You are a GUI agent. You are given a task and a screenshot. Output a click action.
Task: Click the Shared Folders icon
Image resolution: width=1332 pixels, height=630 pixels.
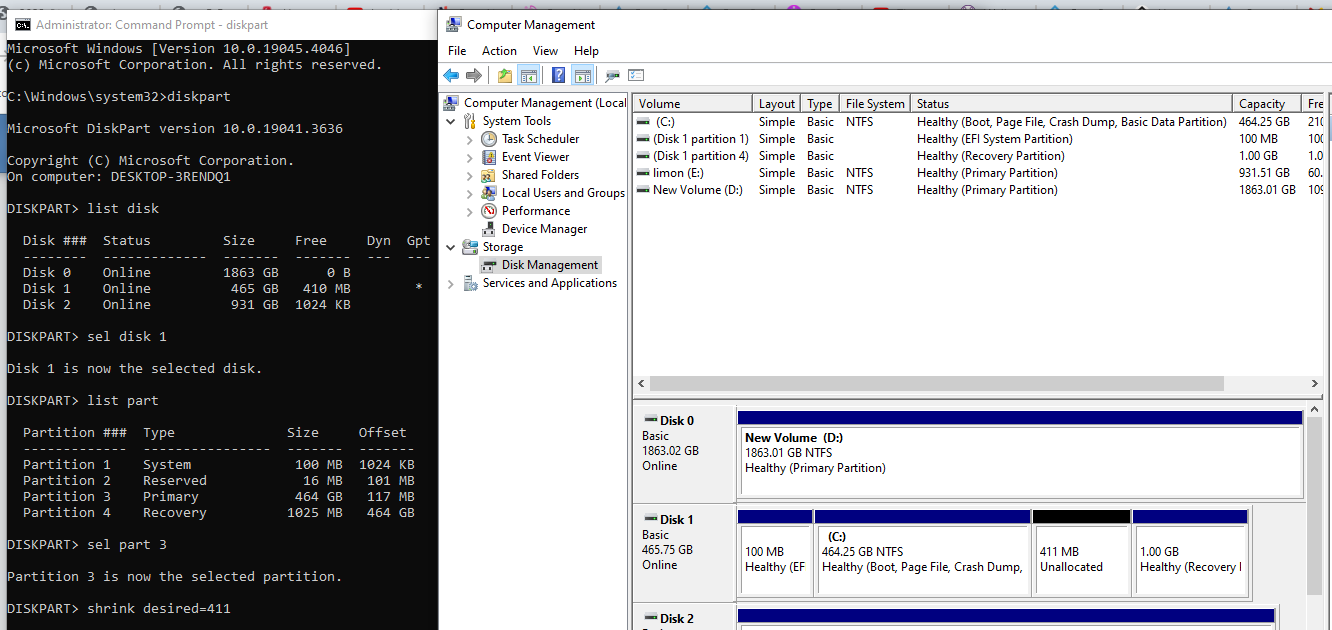pyautogui.click(x=489, y=175)
